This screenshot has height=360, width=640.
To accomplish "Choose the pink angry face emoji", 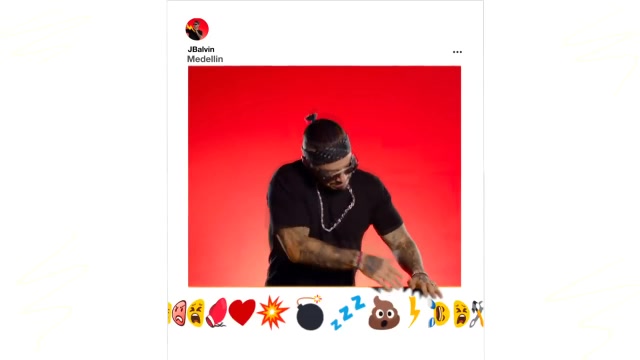I will (x=179, y=313).
